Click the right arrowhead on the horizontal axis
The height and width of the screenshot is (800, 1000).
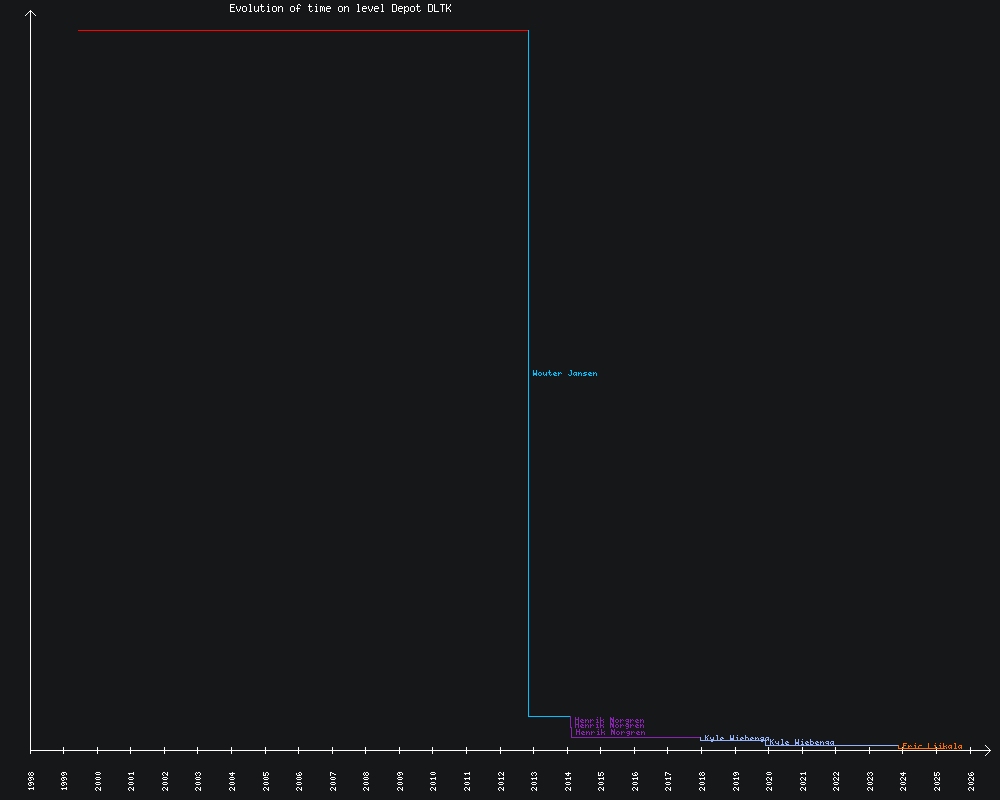tap(986, 749)
